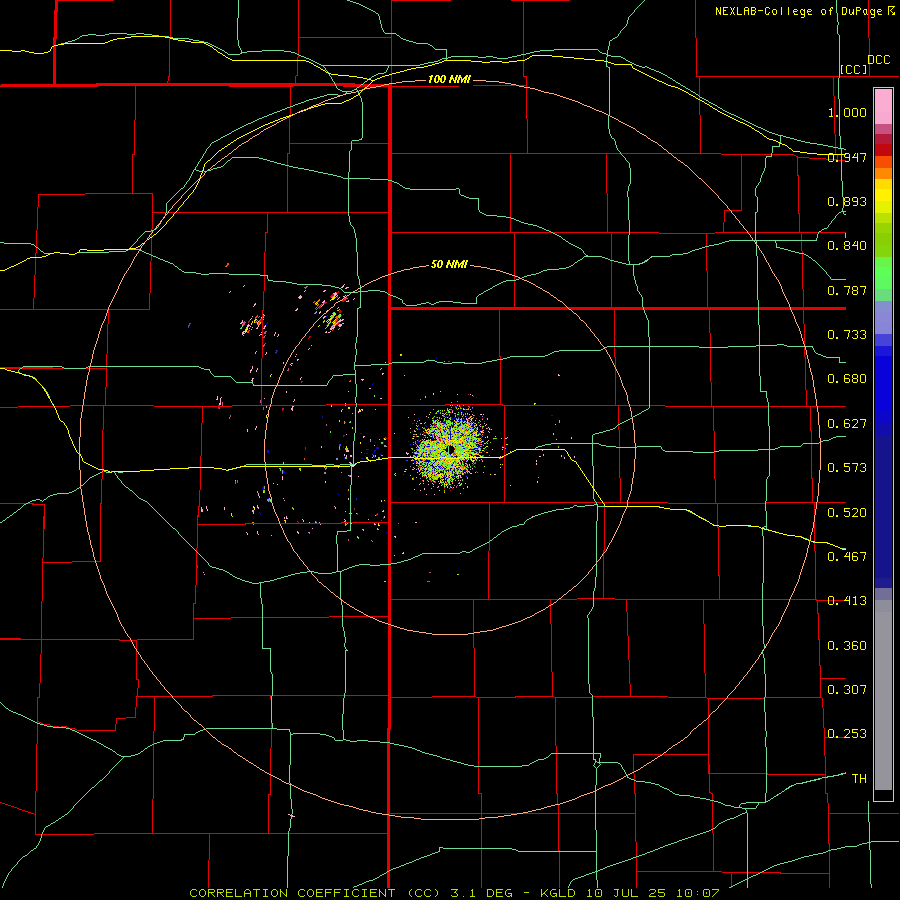Viewport: 900px width, 900px height.
Task: Click the 0.520 color scale value
Action: (847, 512)
